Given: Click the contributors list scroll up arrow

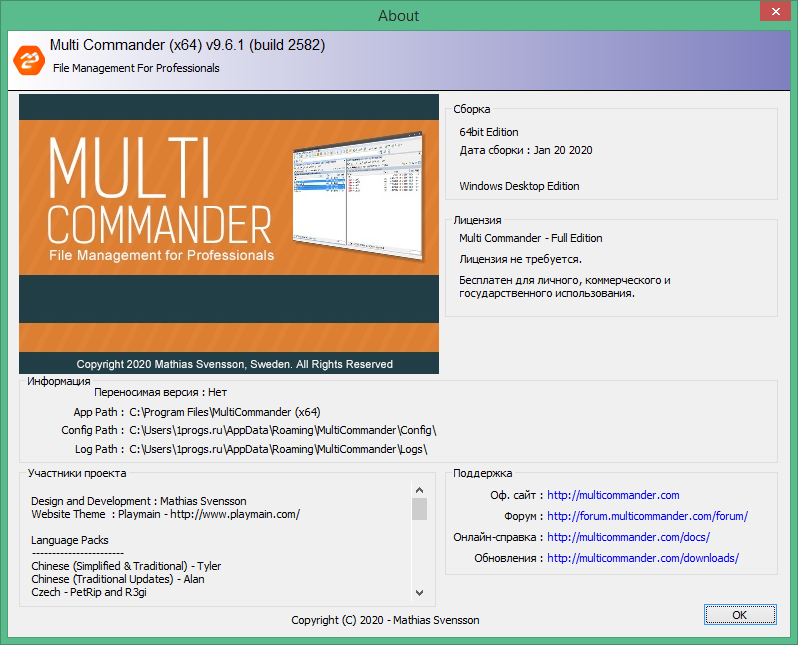Looking at the screenshot, I should point(419,490).
